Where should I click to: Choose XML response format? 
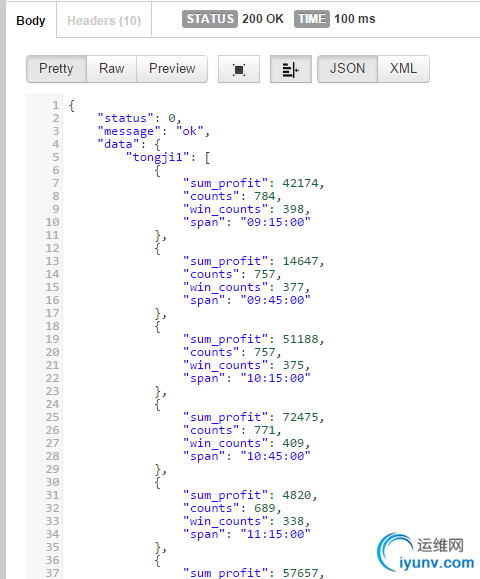403,69
